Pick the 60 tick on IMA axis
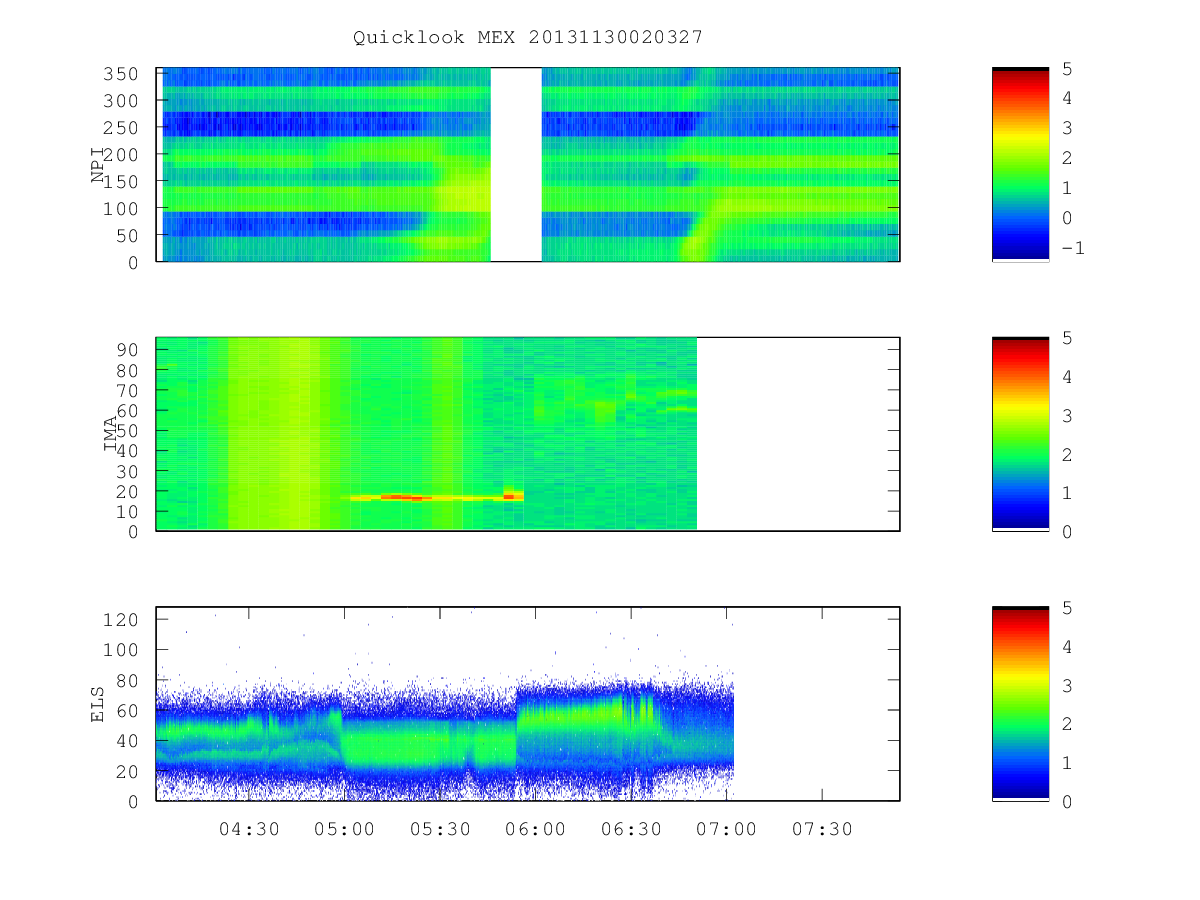1200x900 pixels. [127, 410]
